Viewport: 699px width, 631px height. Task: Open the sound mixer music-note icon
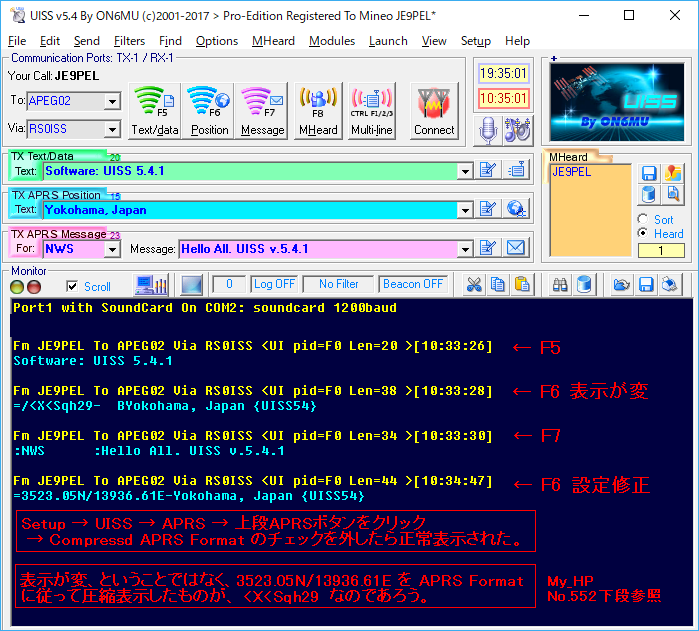(518, 131)
